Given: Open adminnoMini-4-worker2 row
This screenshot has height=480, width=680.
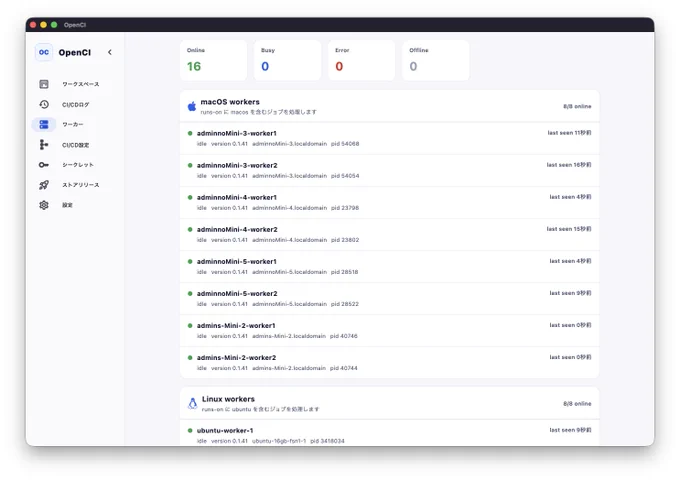Looking at the screenshot, I should (389, 235).
